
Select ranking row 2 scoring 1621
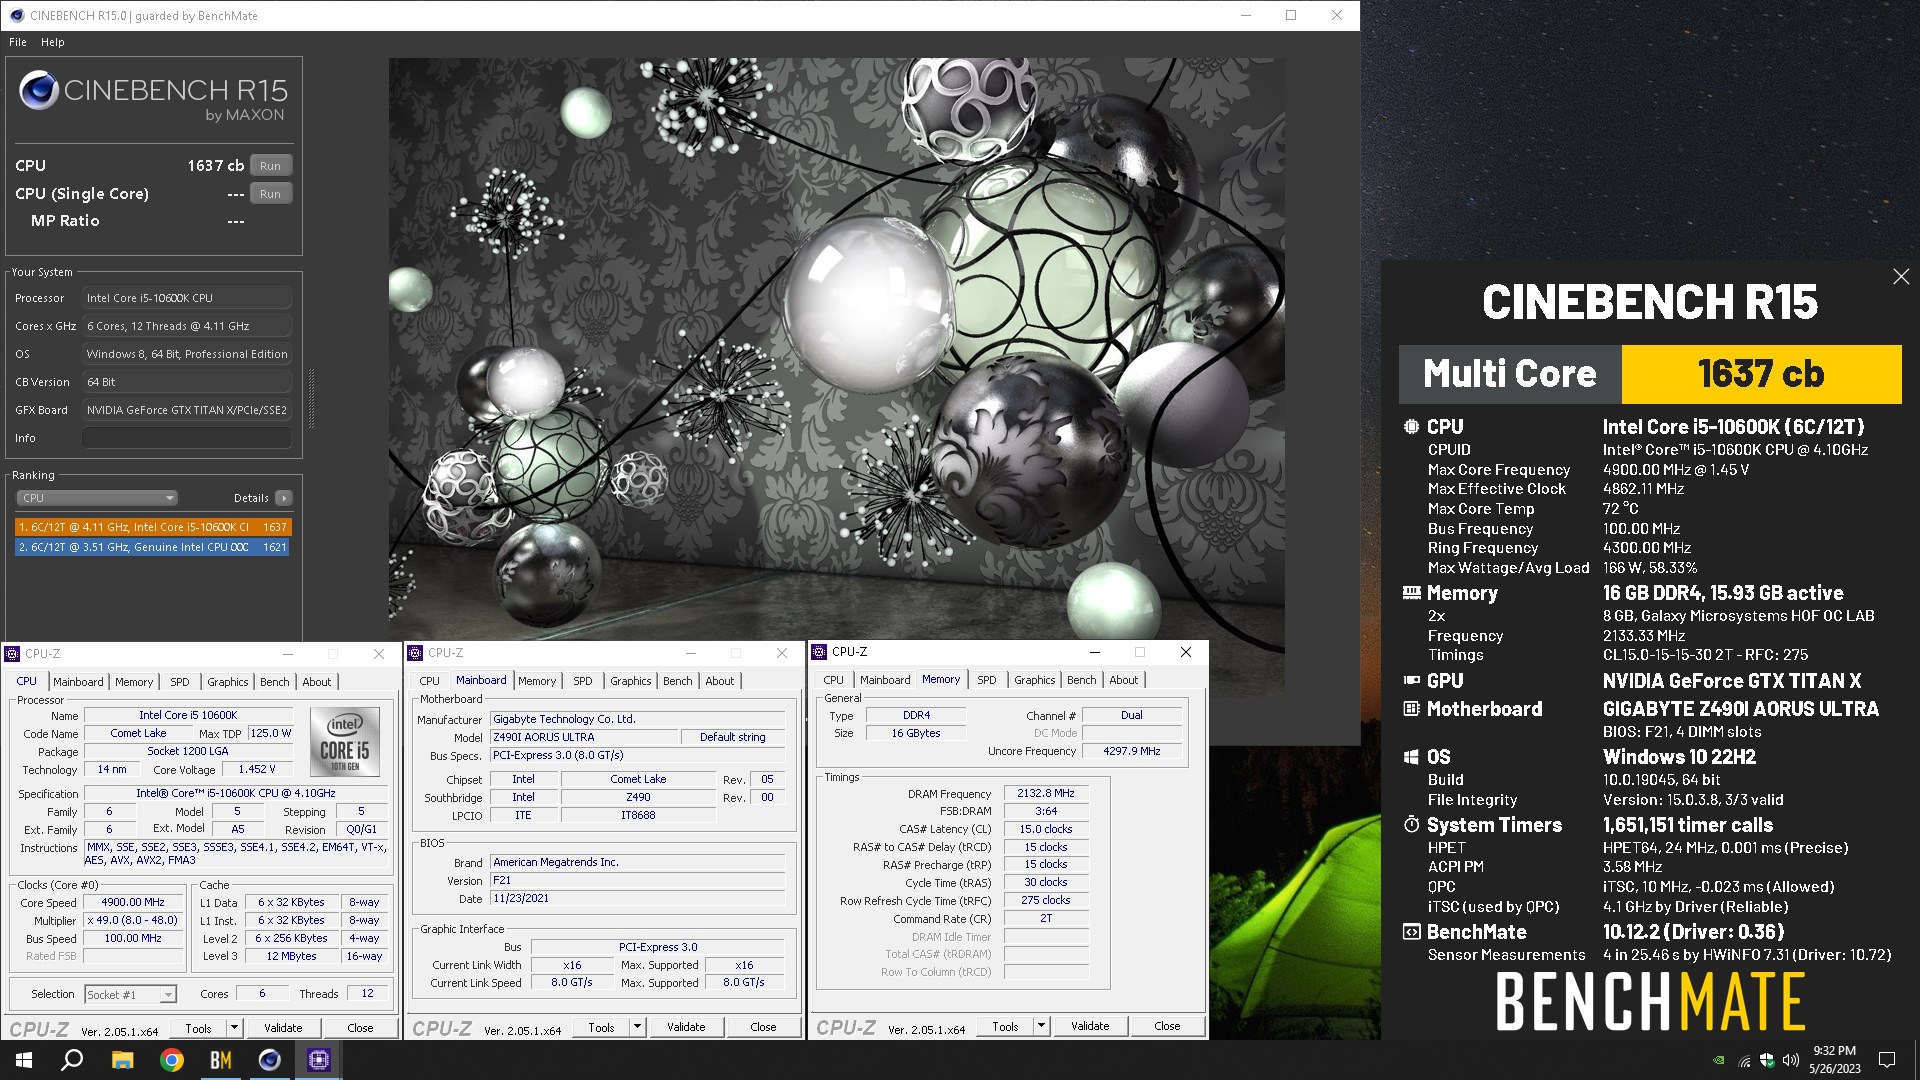pyautogui.click(x=153, y=547)
